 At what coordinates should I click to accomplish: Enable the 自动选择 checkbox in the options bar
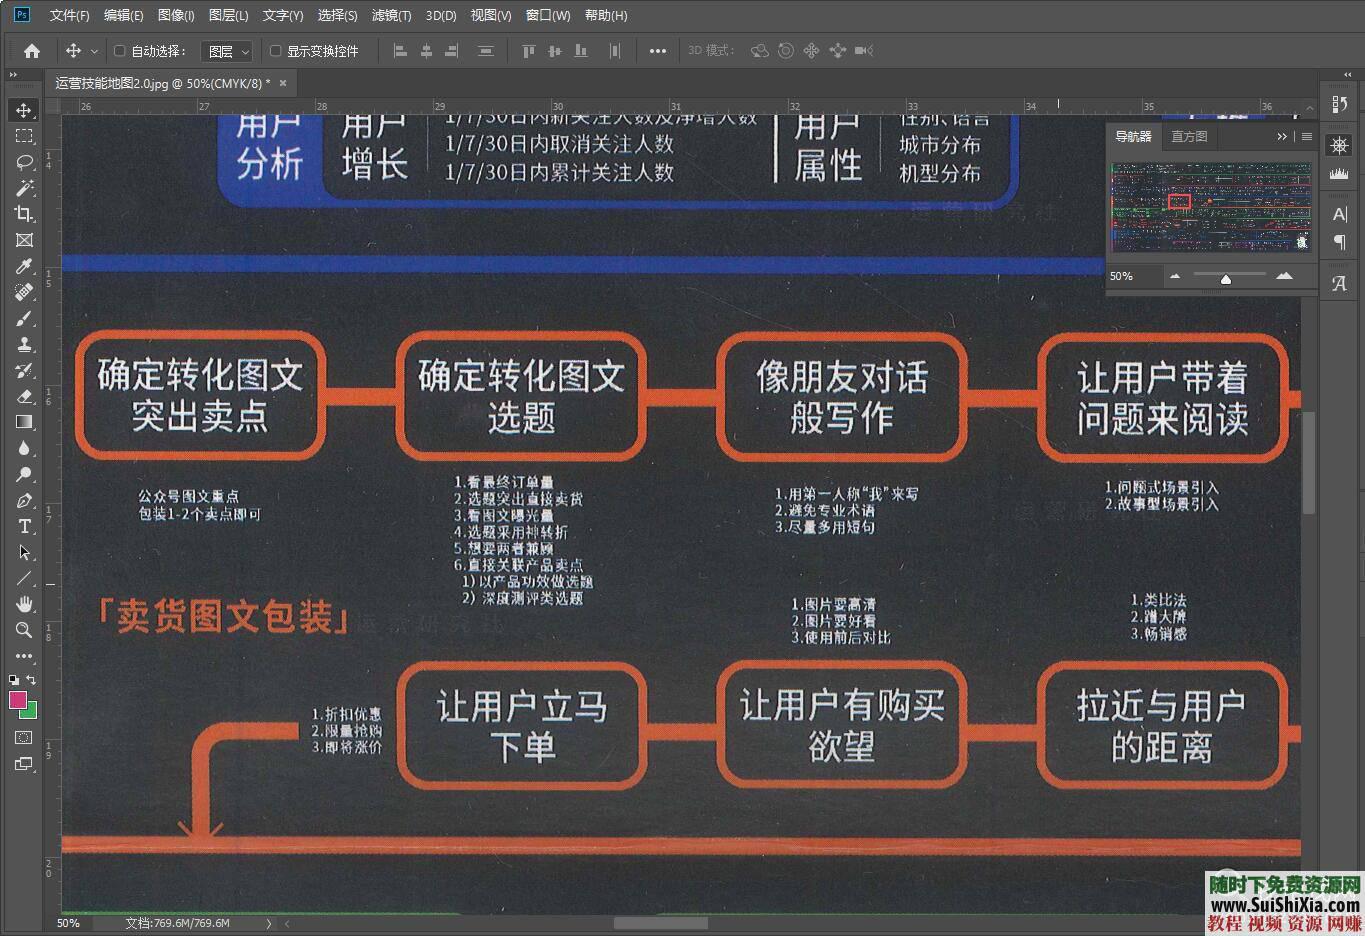[119, 51]
